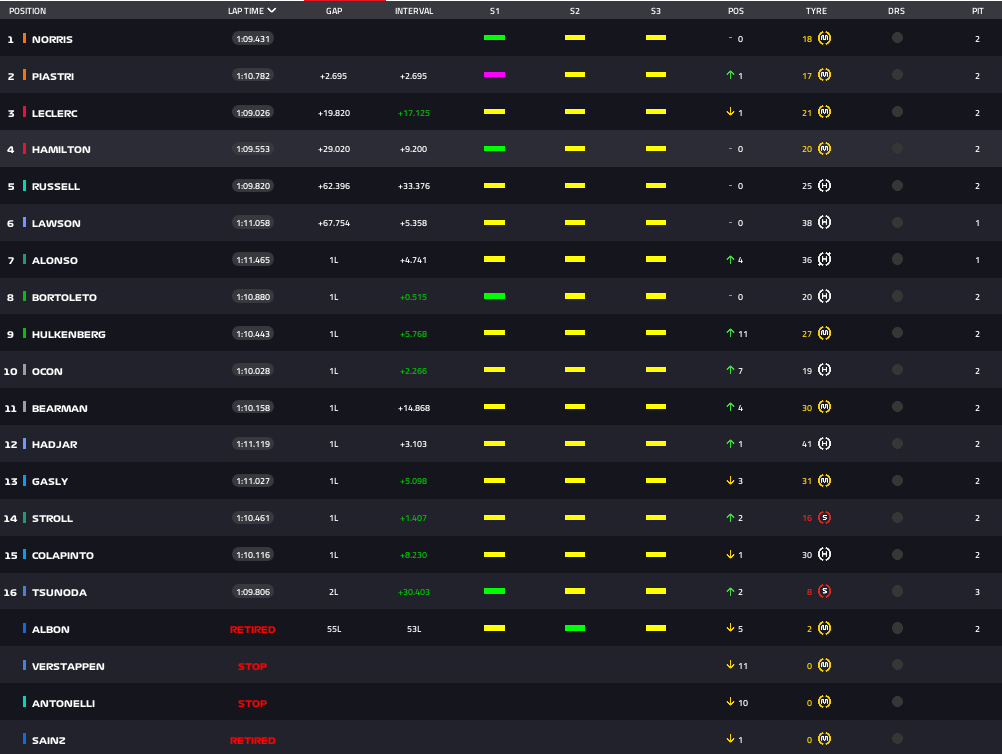Click Stroll's red soft tyre icon
Image resolution: width=1002 pixels, height=754 pixels.
click(824, 518)
